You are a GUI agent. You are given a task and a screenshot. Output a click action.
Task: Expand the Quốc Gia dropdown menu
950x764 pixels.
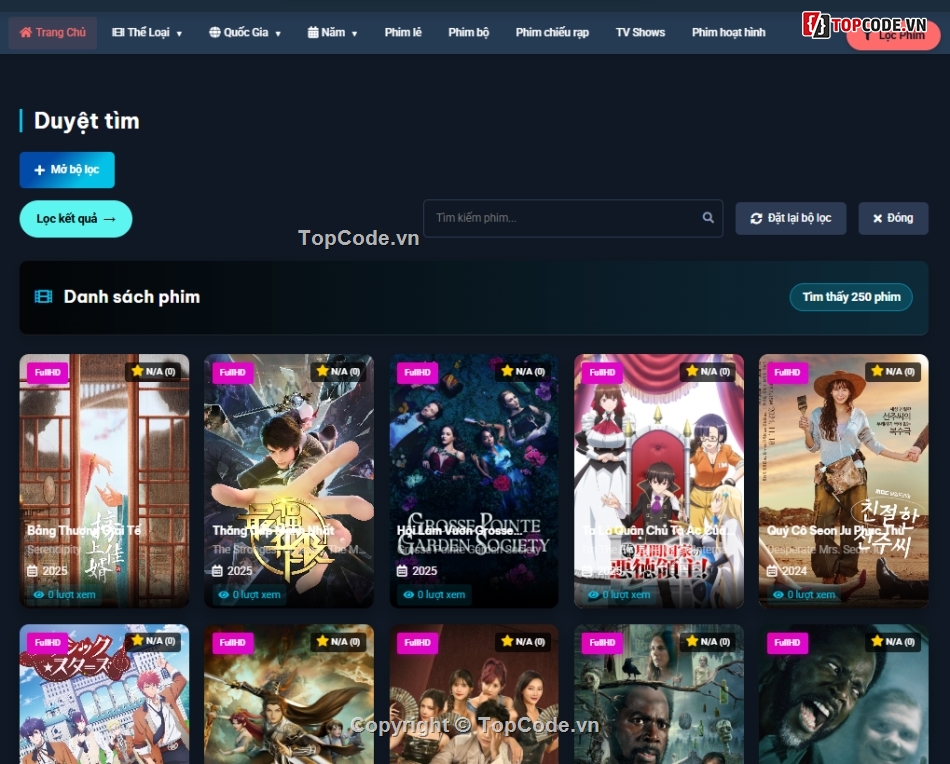245,33
